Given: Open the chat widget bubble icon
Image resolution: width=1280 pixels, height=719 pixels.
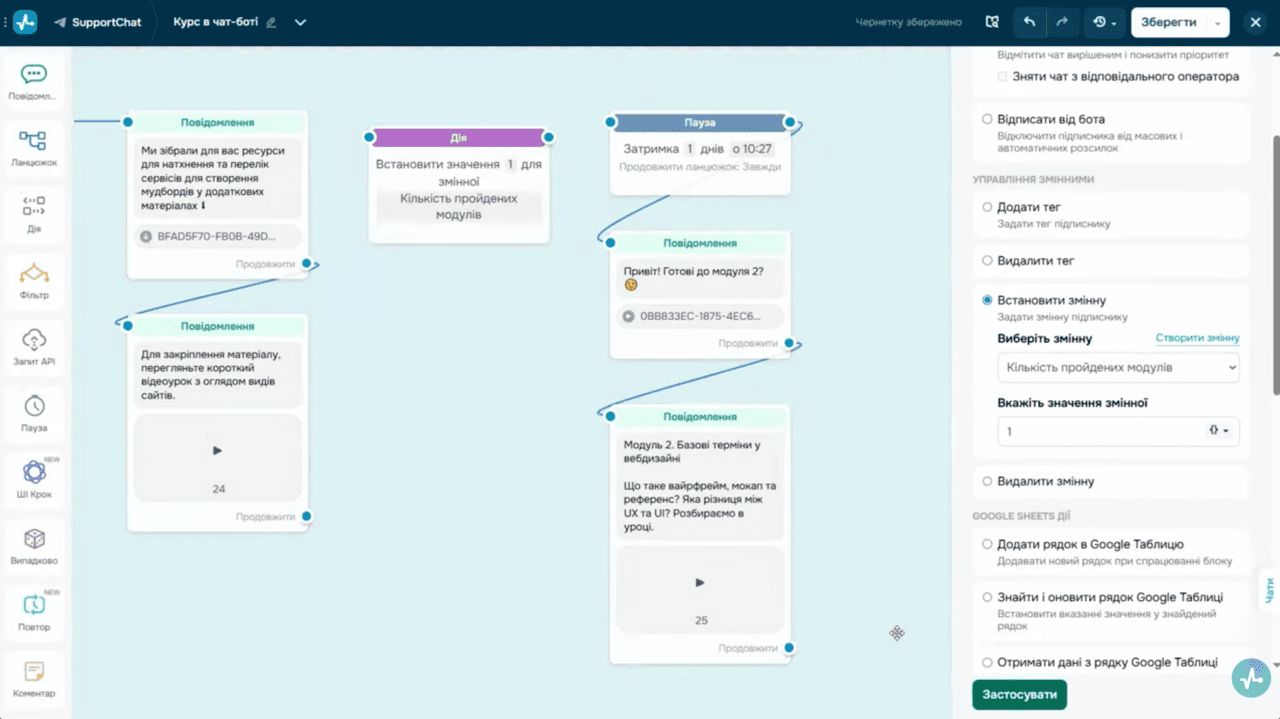Looking at the screenshot, I should point(1251,678).
